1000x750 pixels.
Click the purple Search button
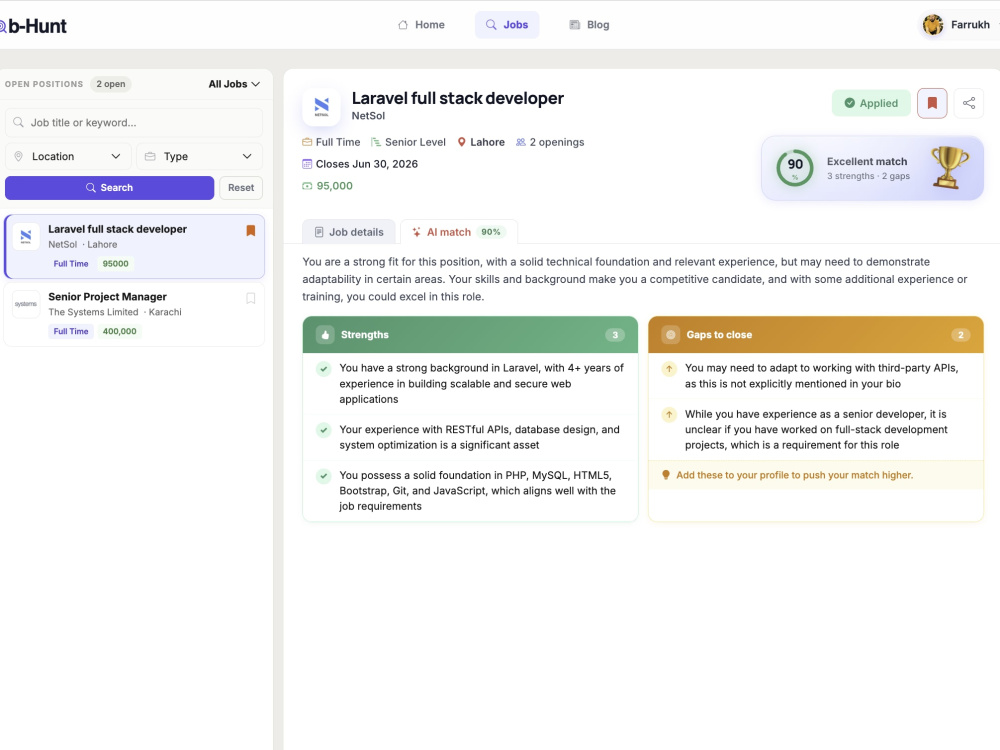[x=110, y=188]
